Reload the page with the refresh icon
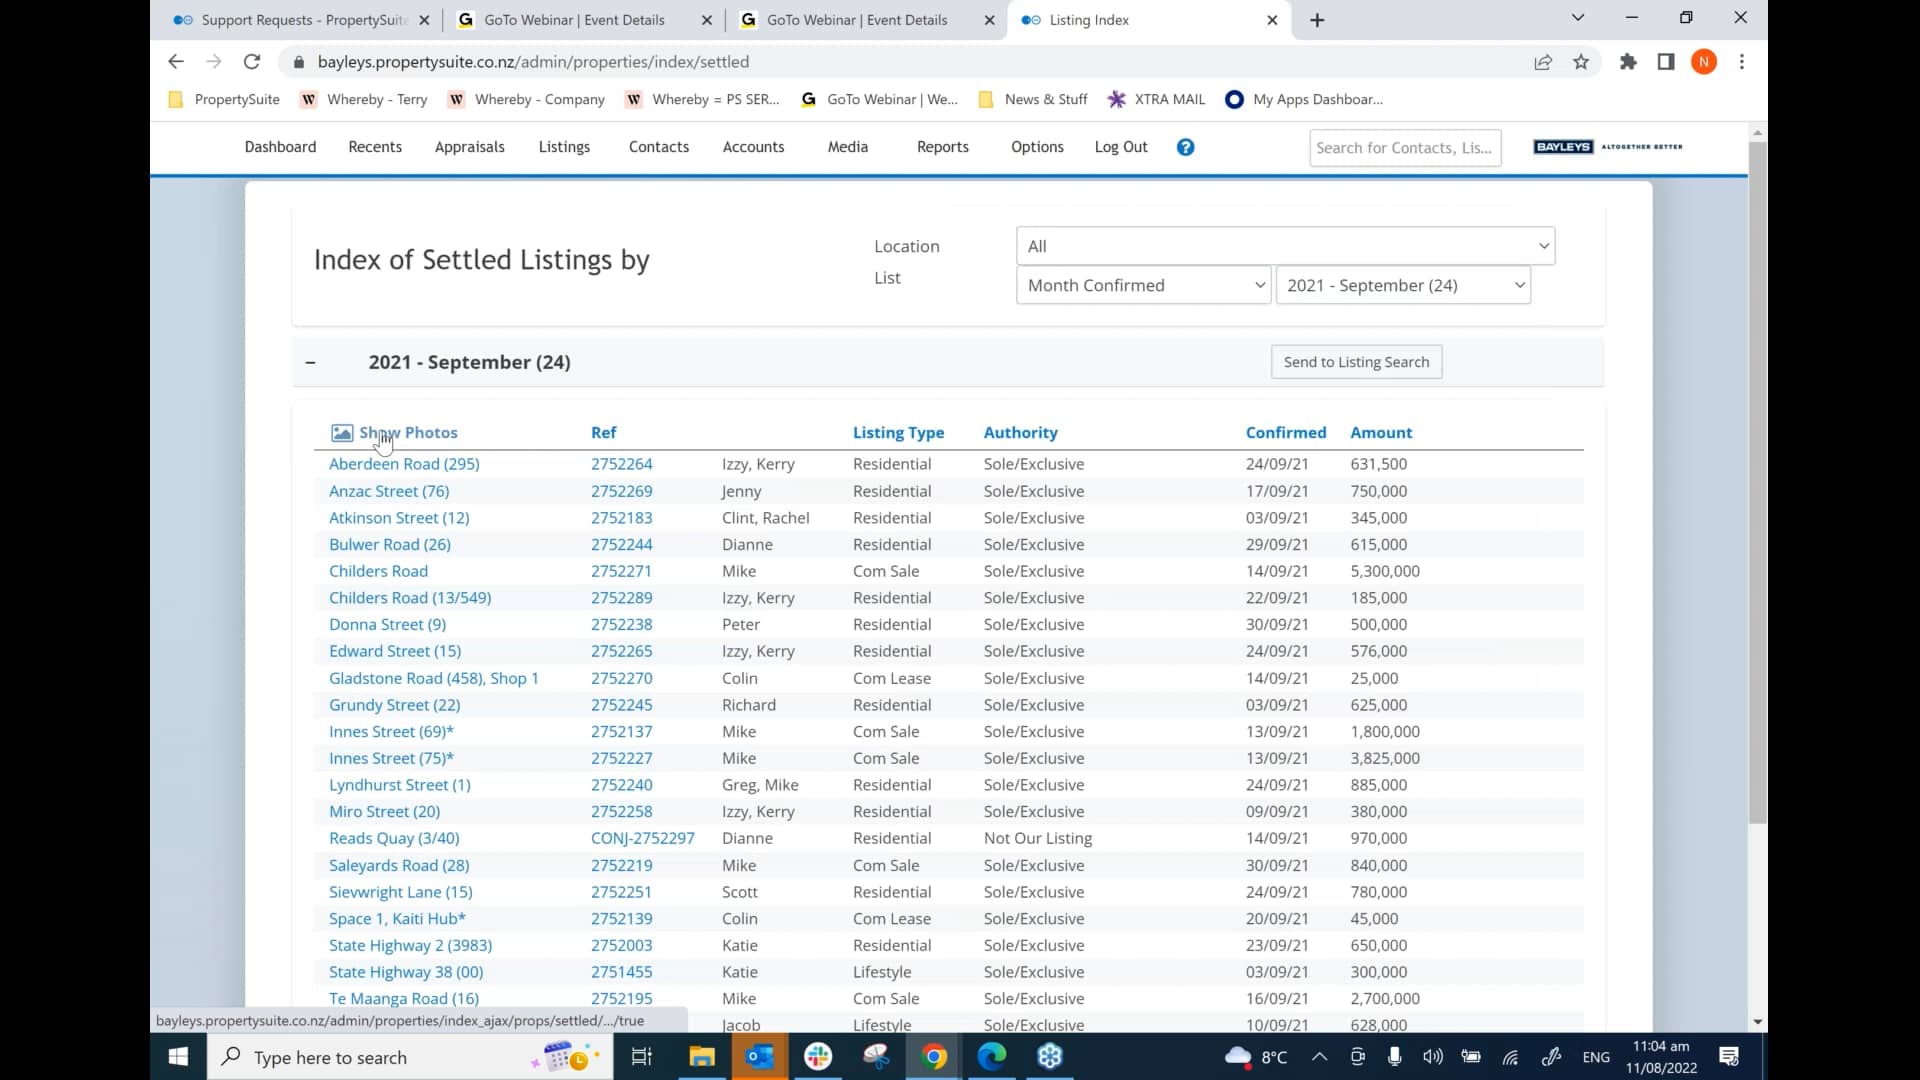The width and height of the screenshot is (1920, 1080). pyautogui.click(x=252, y=62)
